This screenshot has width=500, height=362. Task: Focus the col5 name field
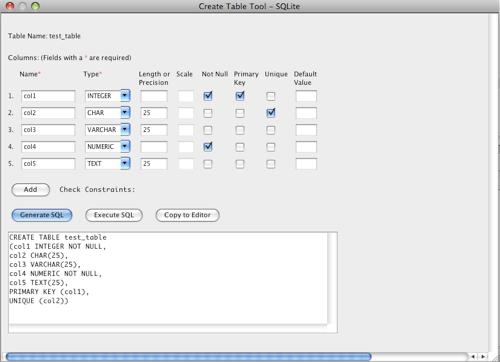click(x=48, y=164)
